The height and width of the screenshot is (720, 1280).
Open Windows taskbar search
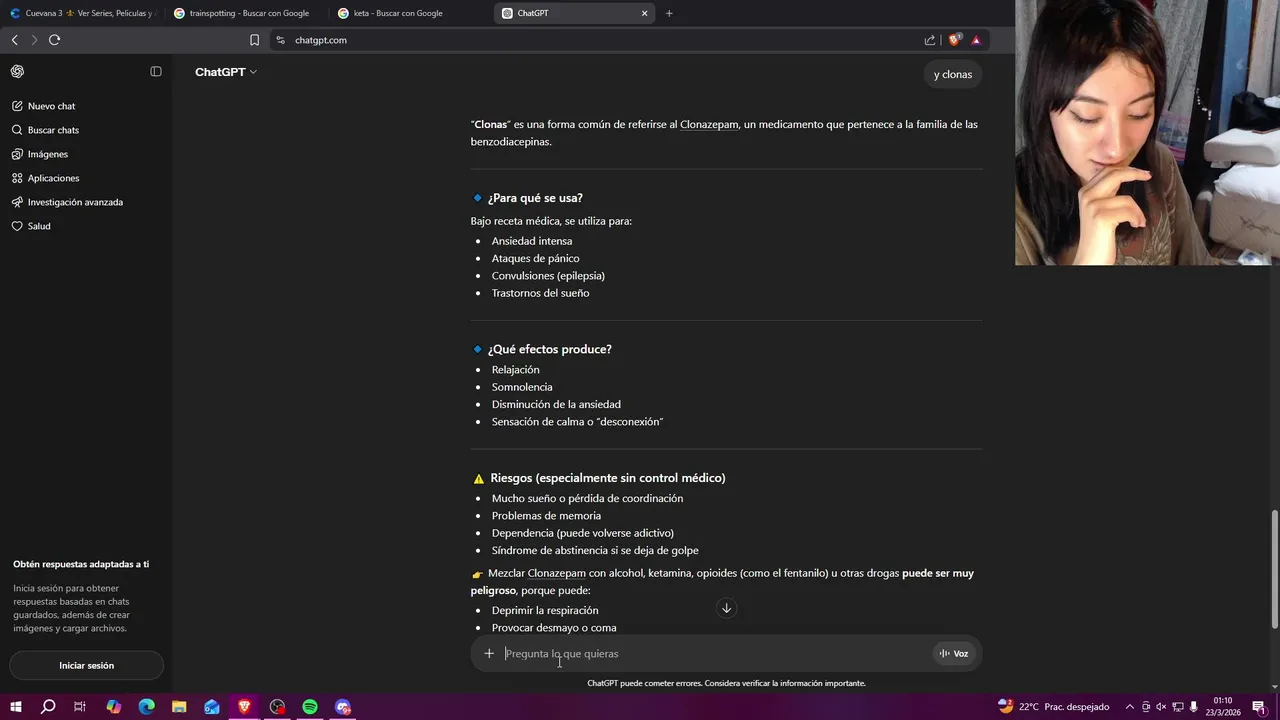(x=48, y=707)
